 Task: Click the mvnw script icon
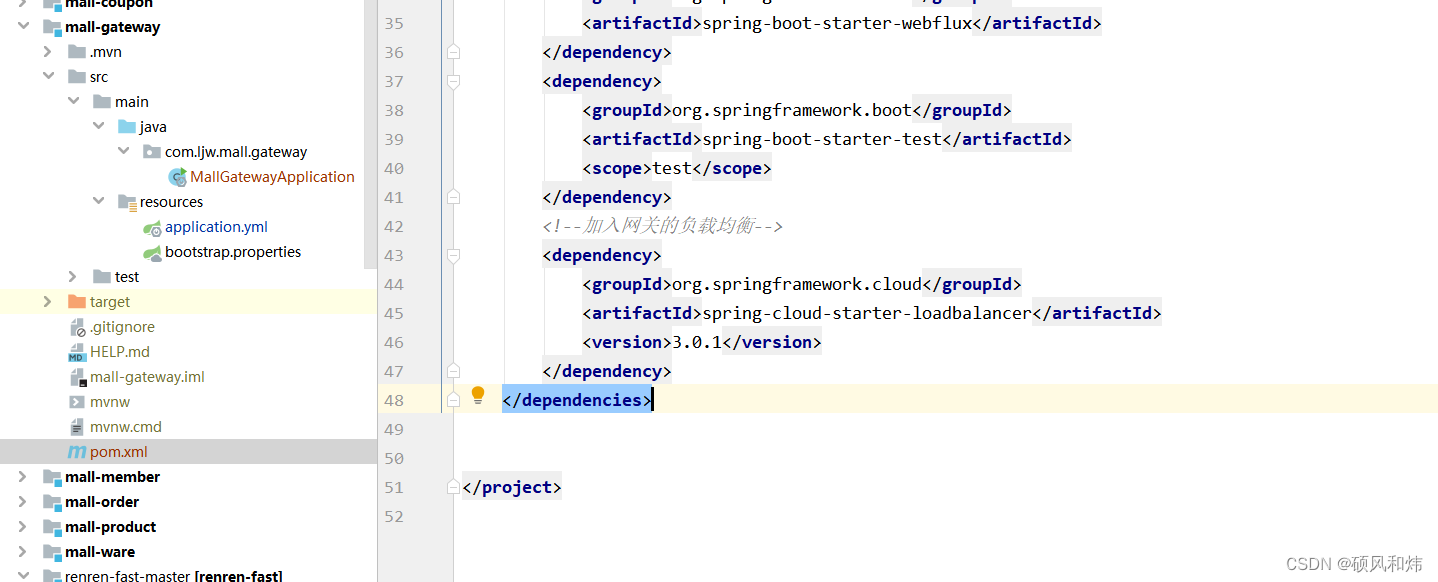76,402
